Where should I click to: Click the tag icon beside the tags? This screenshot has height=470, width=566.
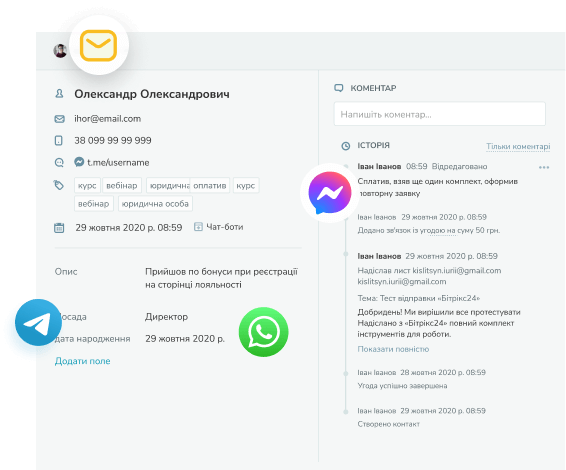59,185
